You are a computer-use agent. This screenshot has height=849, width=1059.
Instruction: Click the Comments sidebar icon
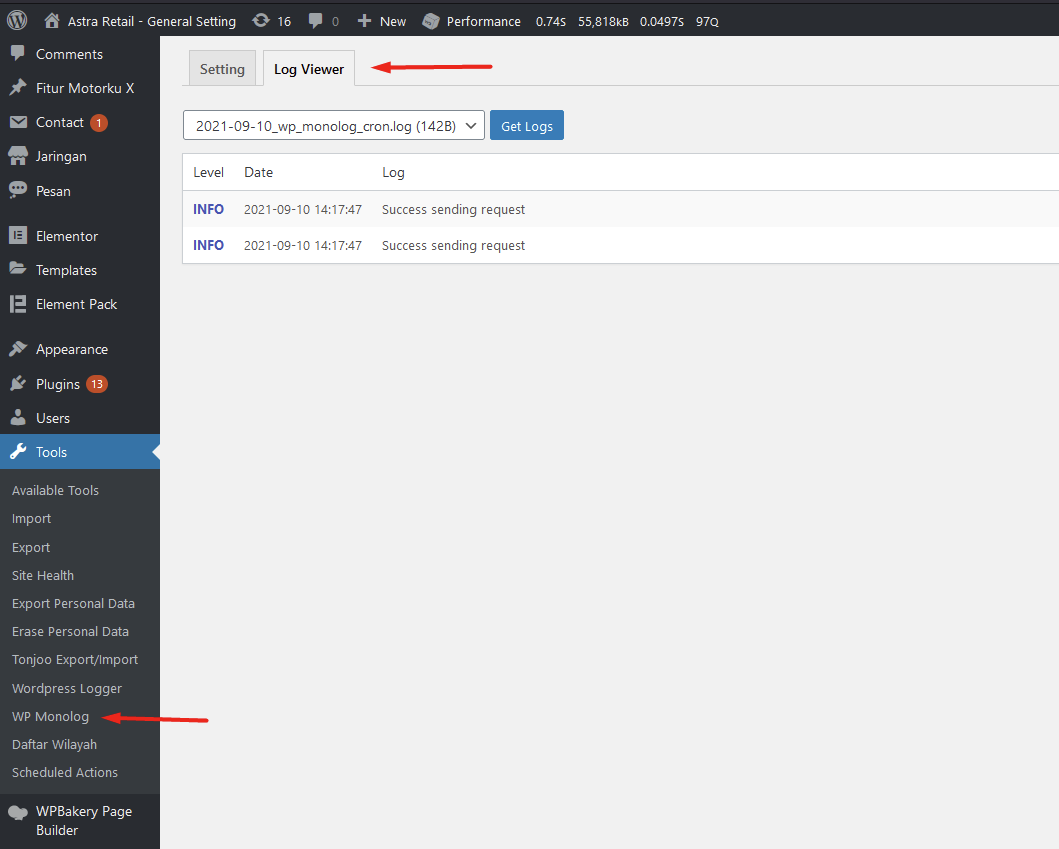18,53
